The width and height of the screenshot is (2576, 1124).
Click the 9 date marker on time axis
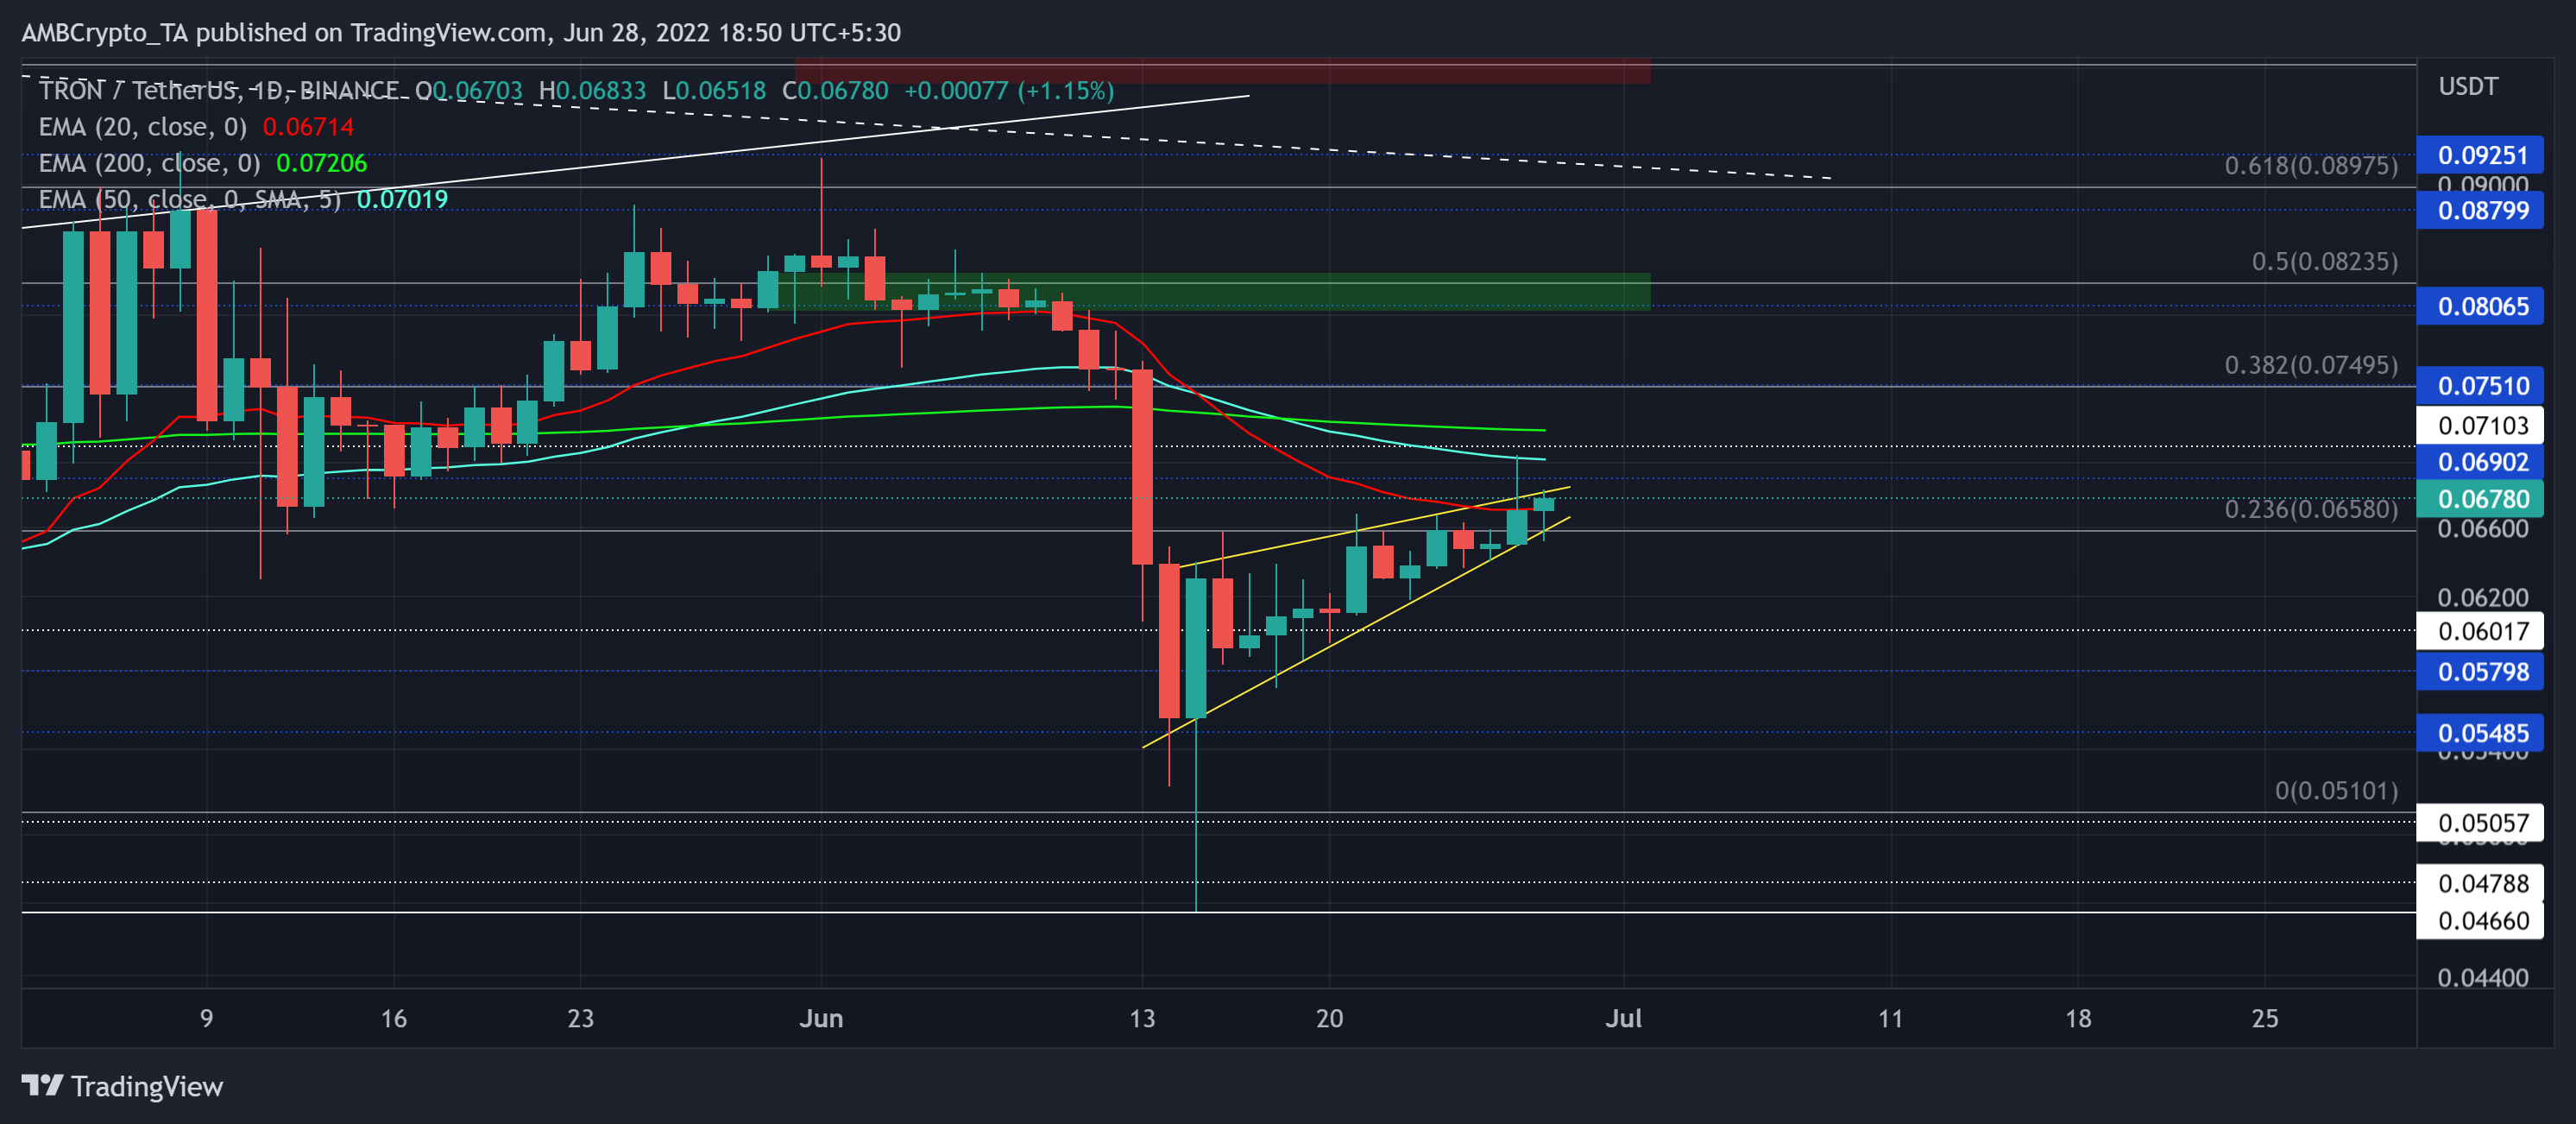click(206, 1019)
